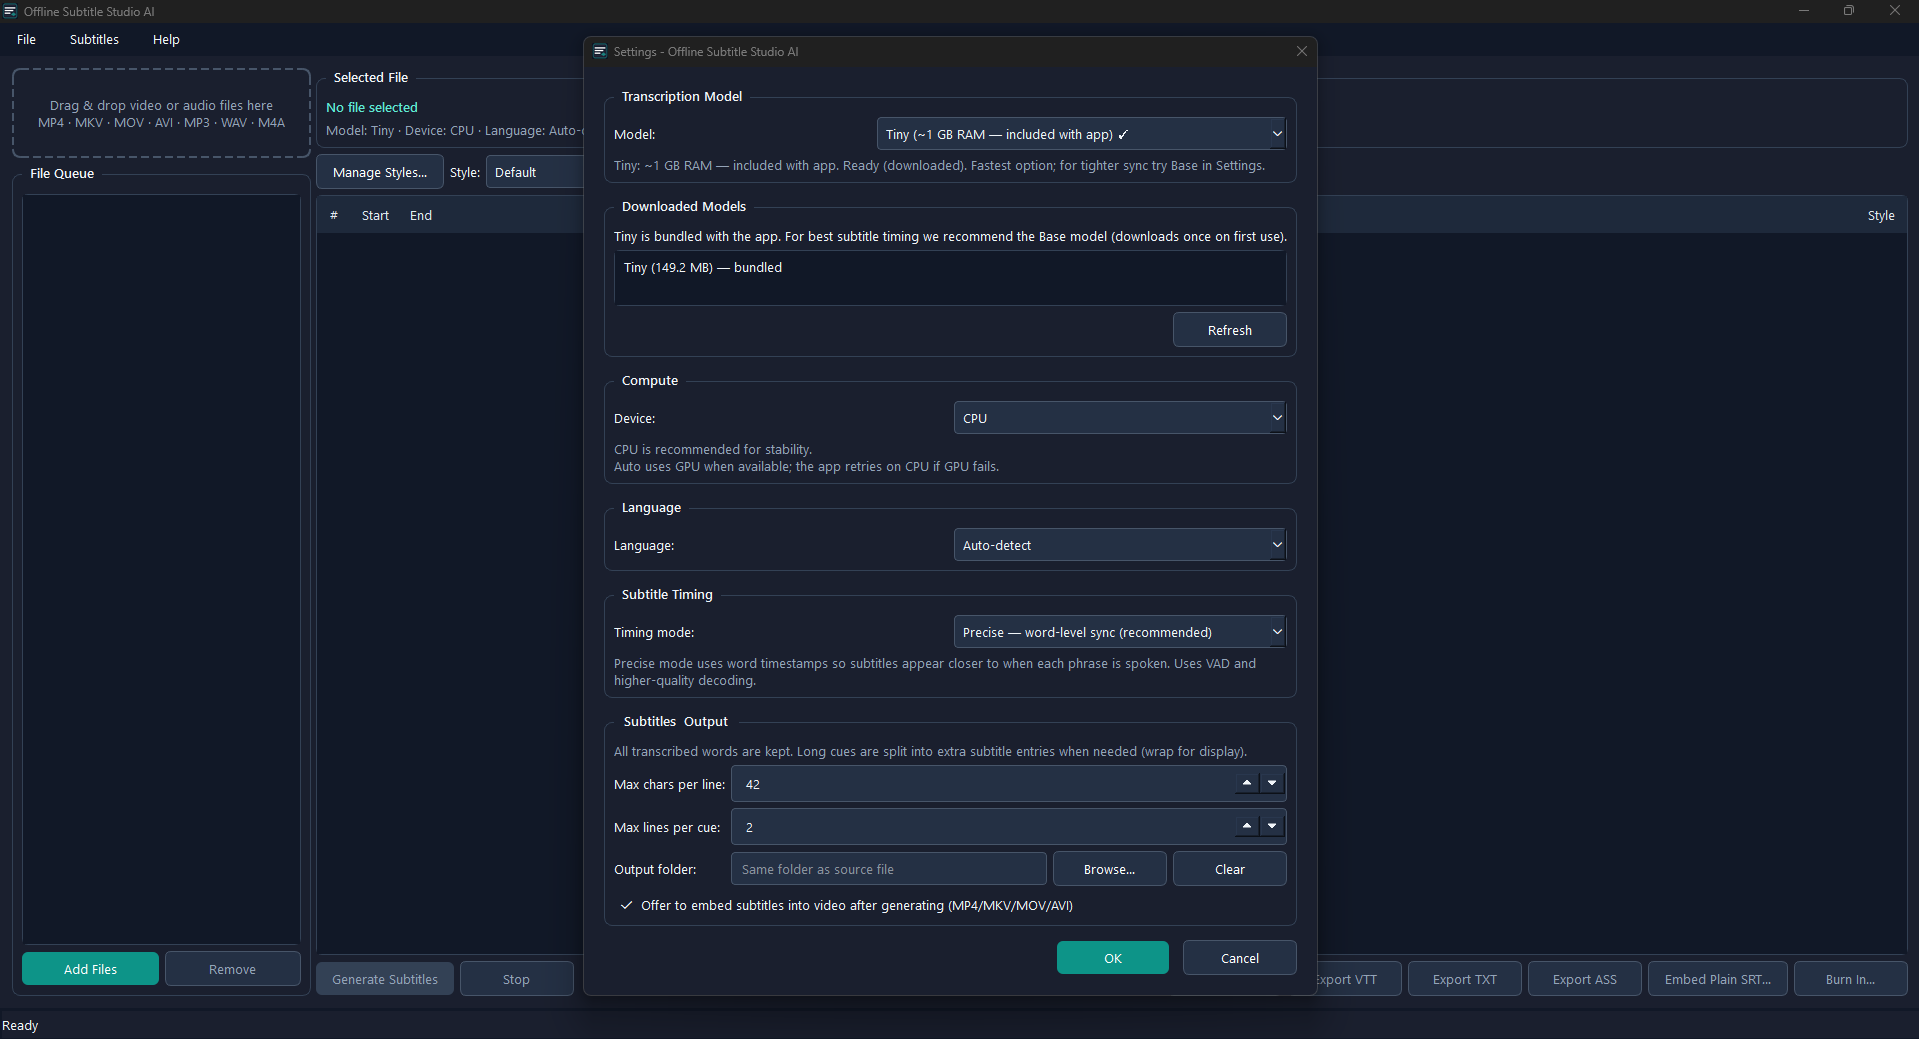
Task: Click the drag and drop file area
Action: click(161, 113)
